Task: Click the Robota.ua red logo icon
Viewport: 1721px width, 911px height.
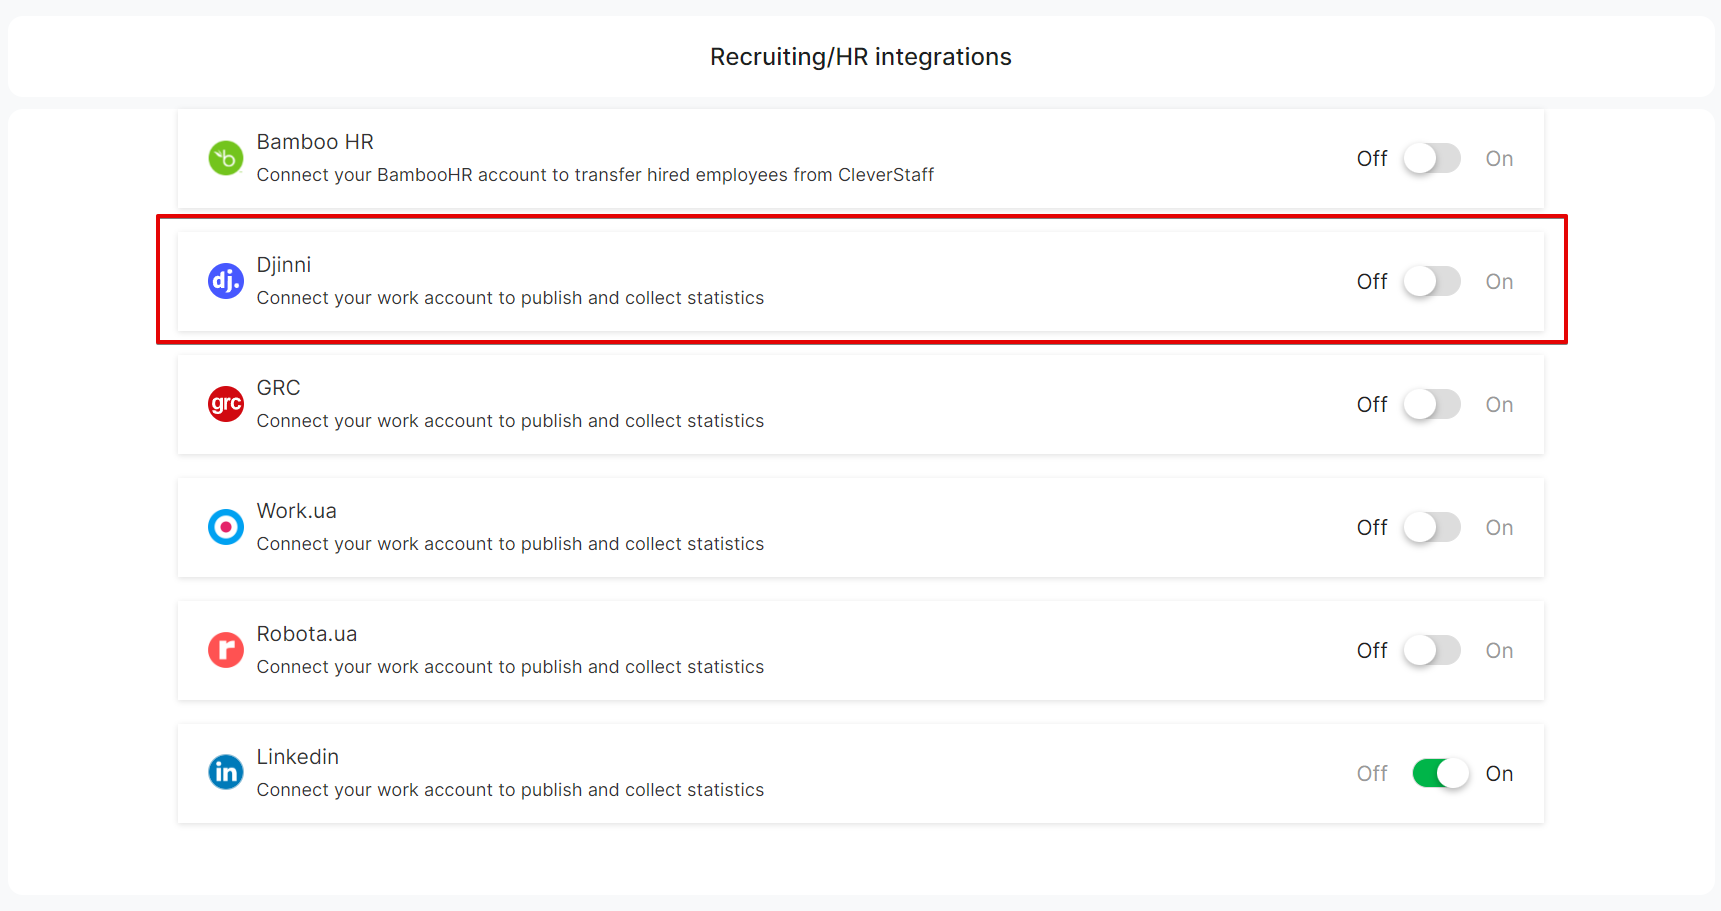Action: [x=225, y=650]
